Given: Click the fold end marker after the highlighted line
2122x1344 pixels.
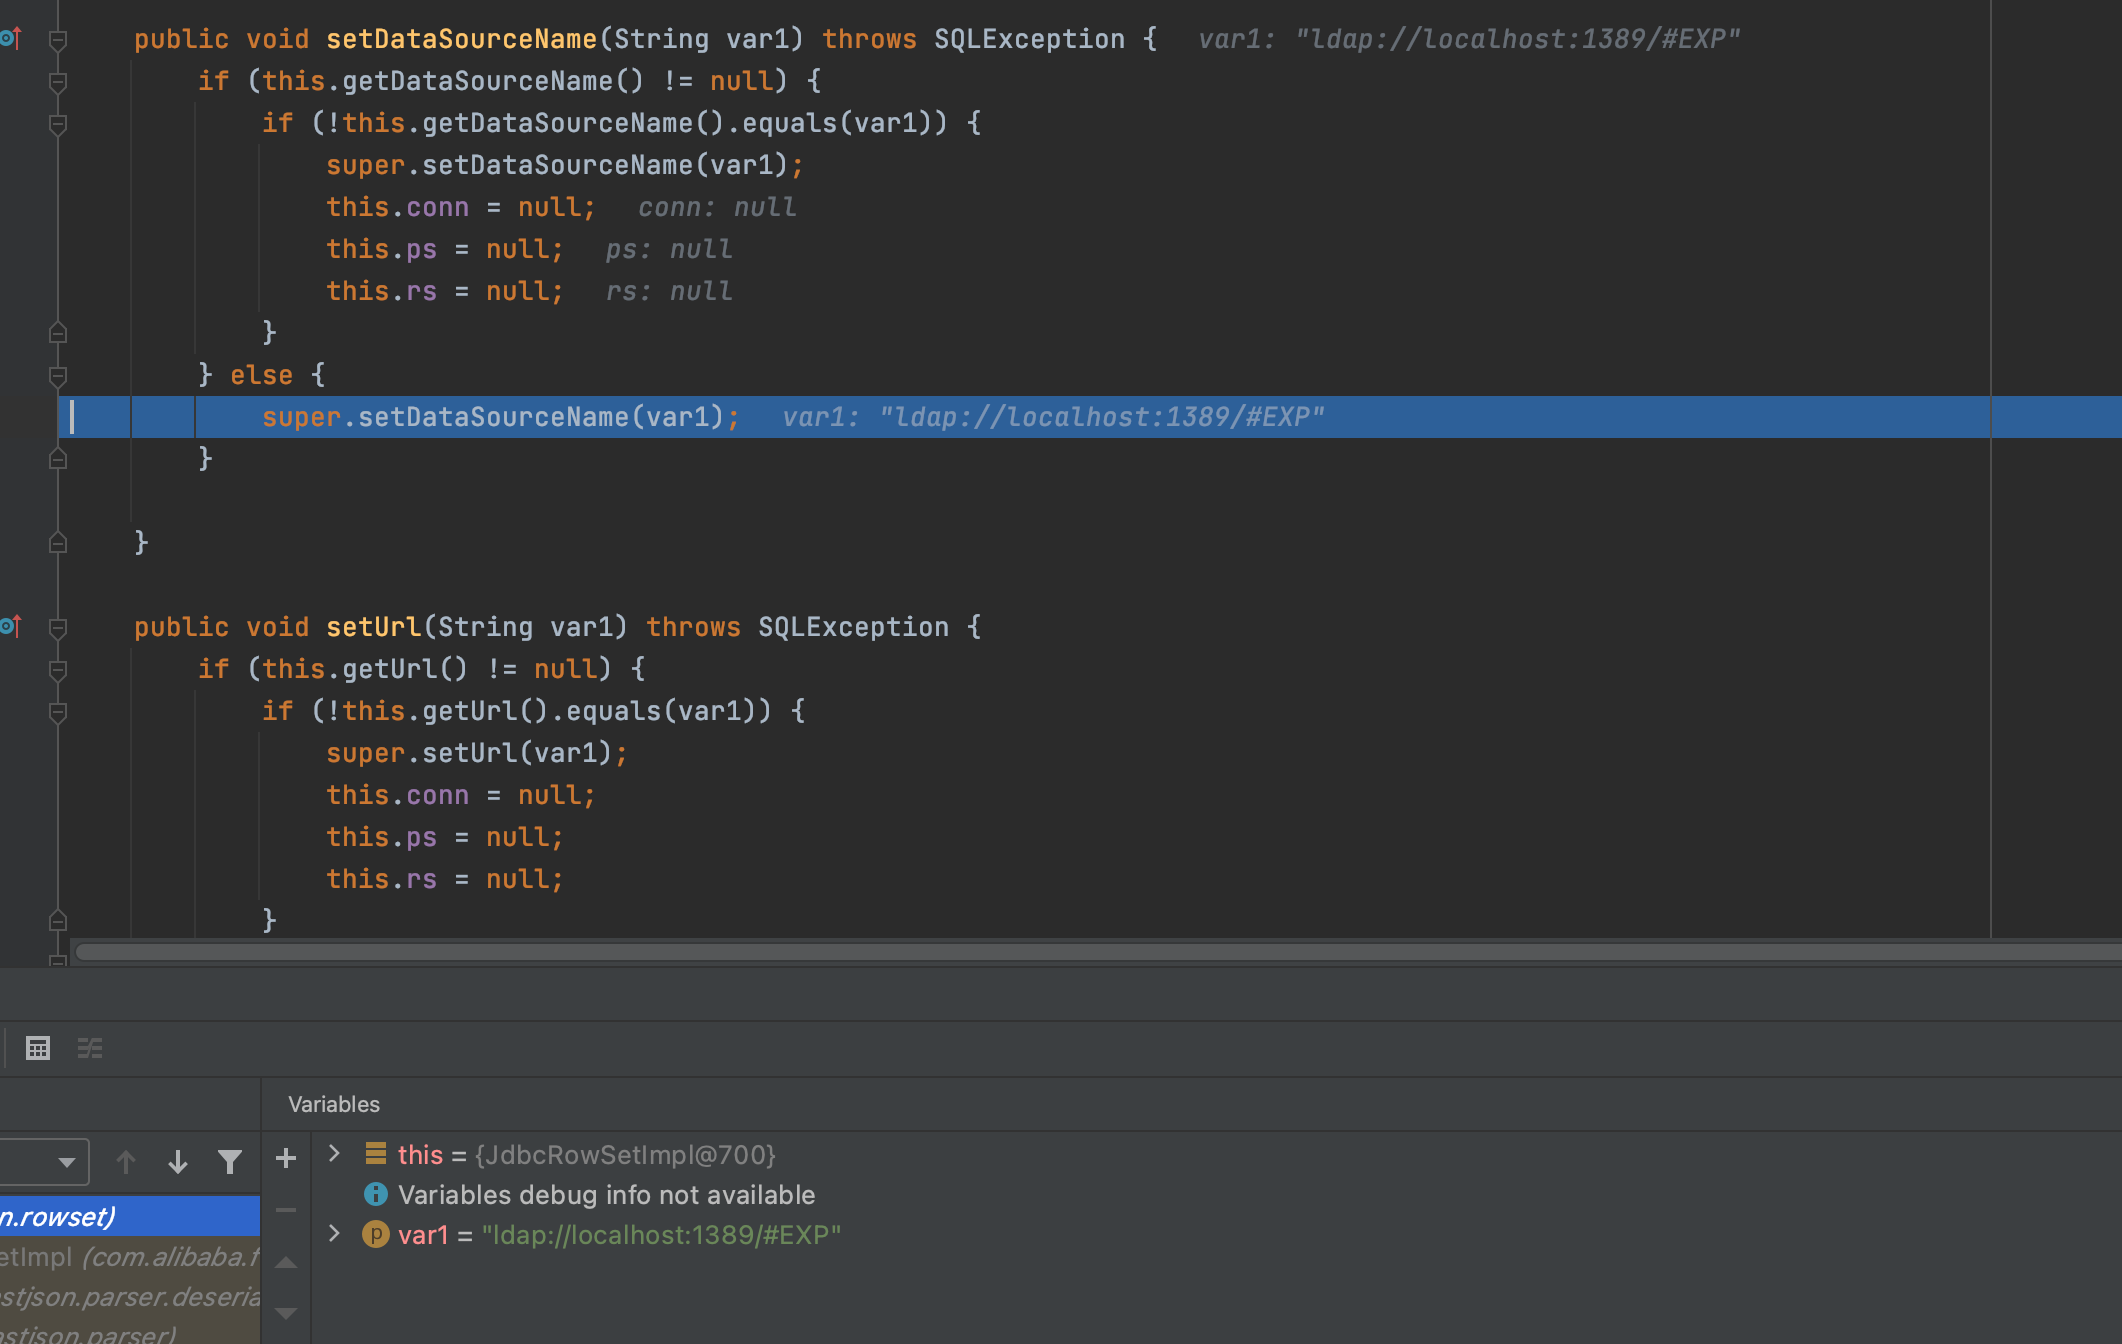Looking at the screenshot, I should click(58, 458).
